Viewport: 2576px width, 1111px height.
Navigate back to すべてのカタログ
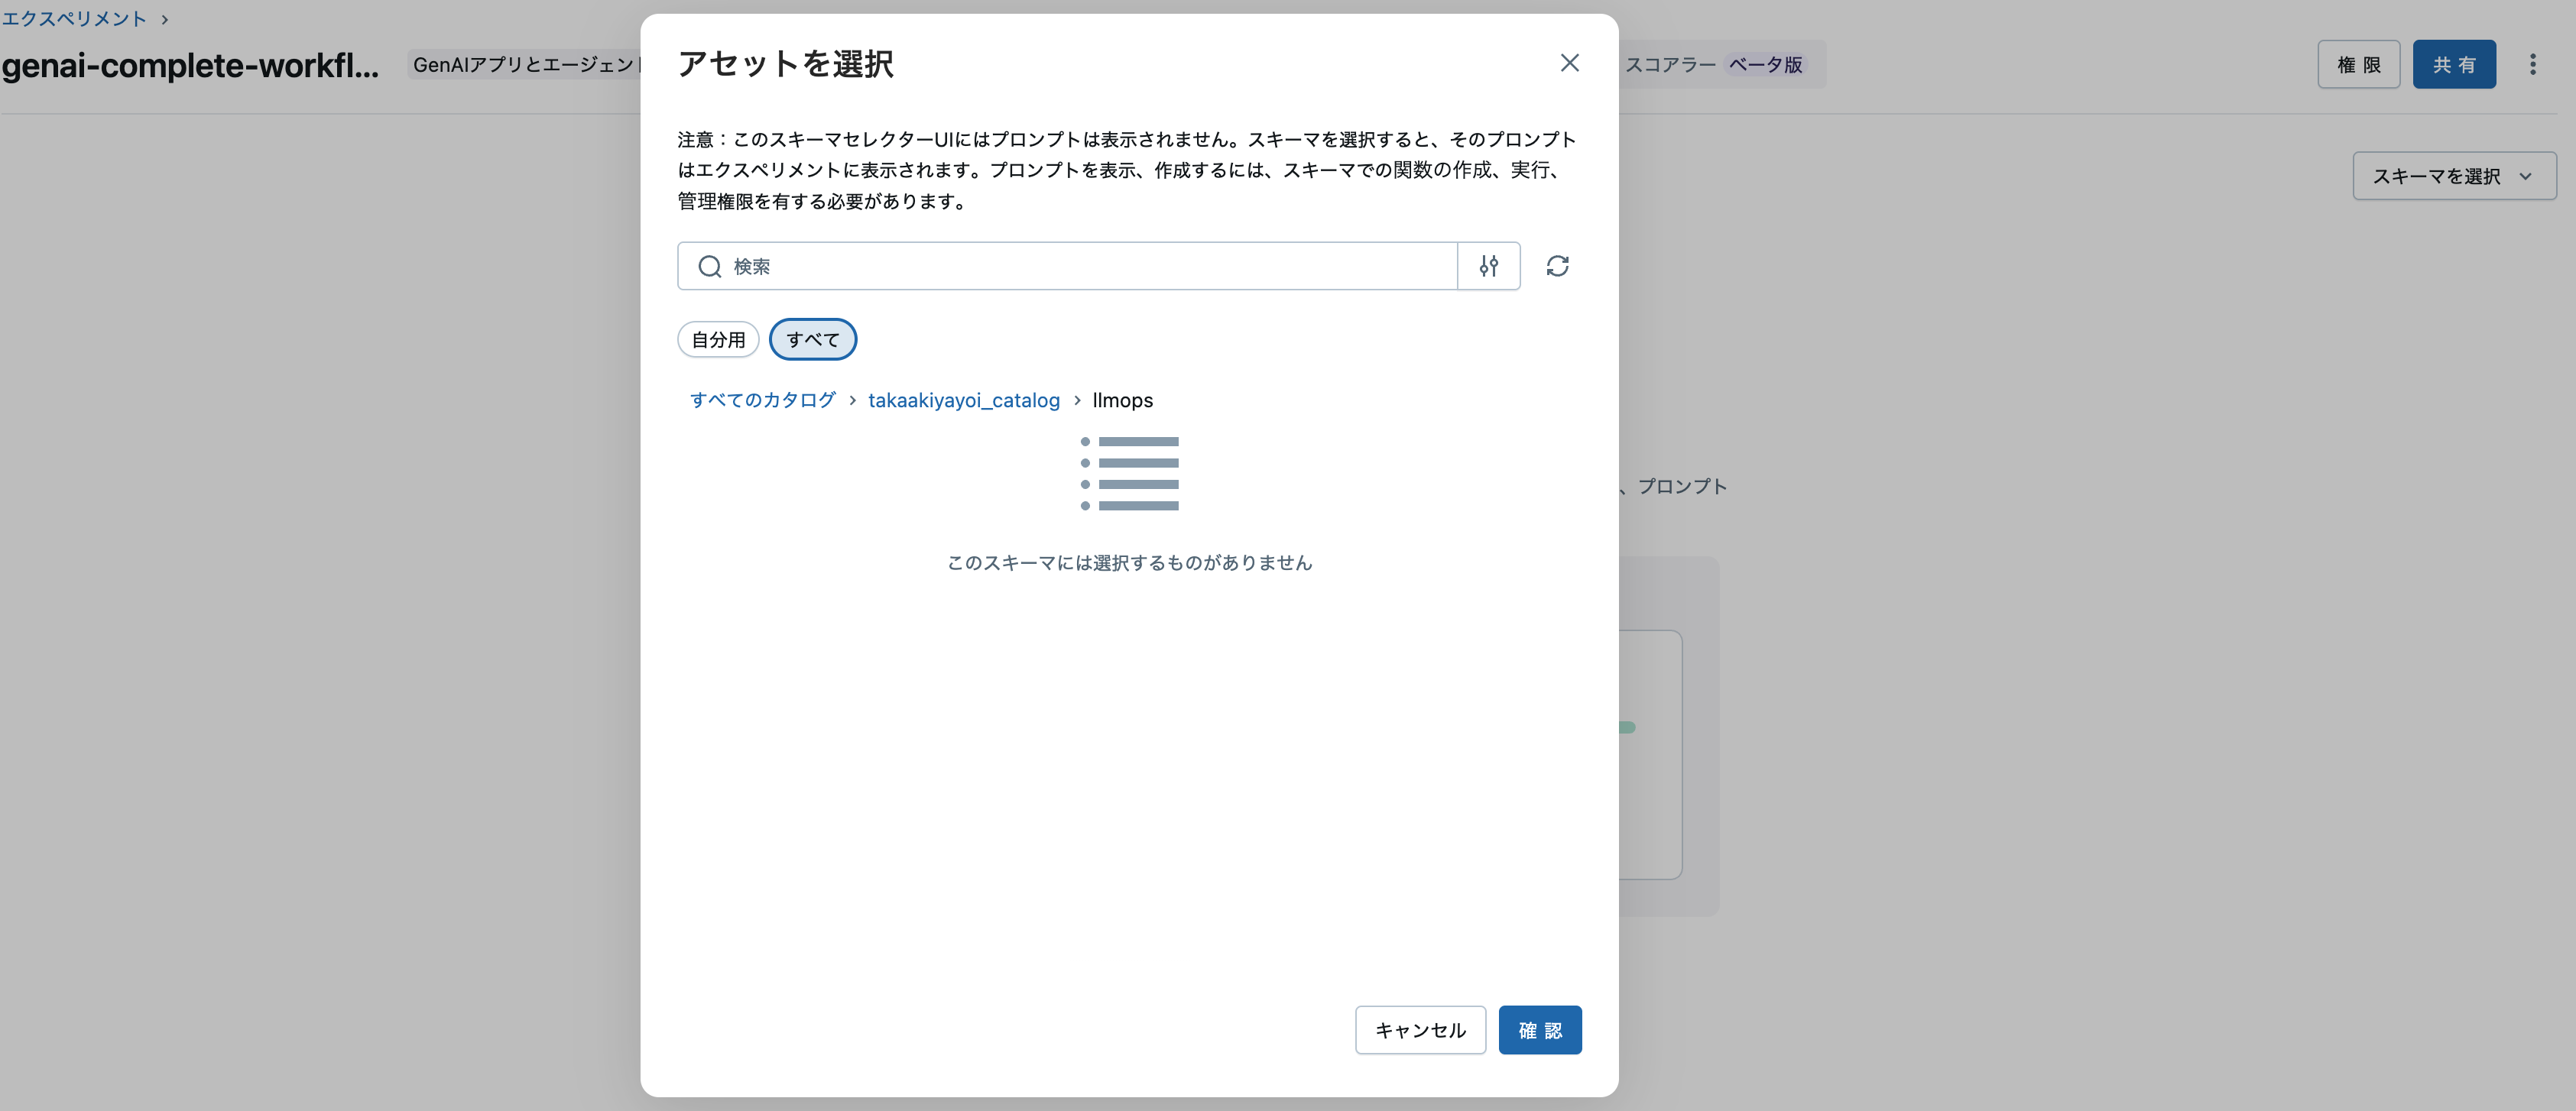762,400
